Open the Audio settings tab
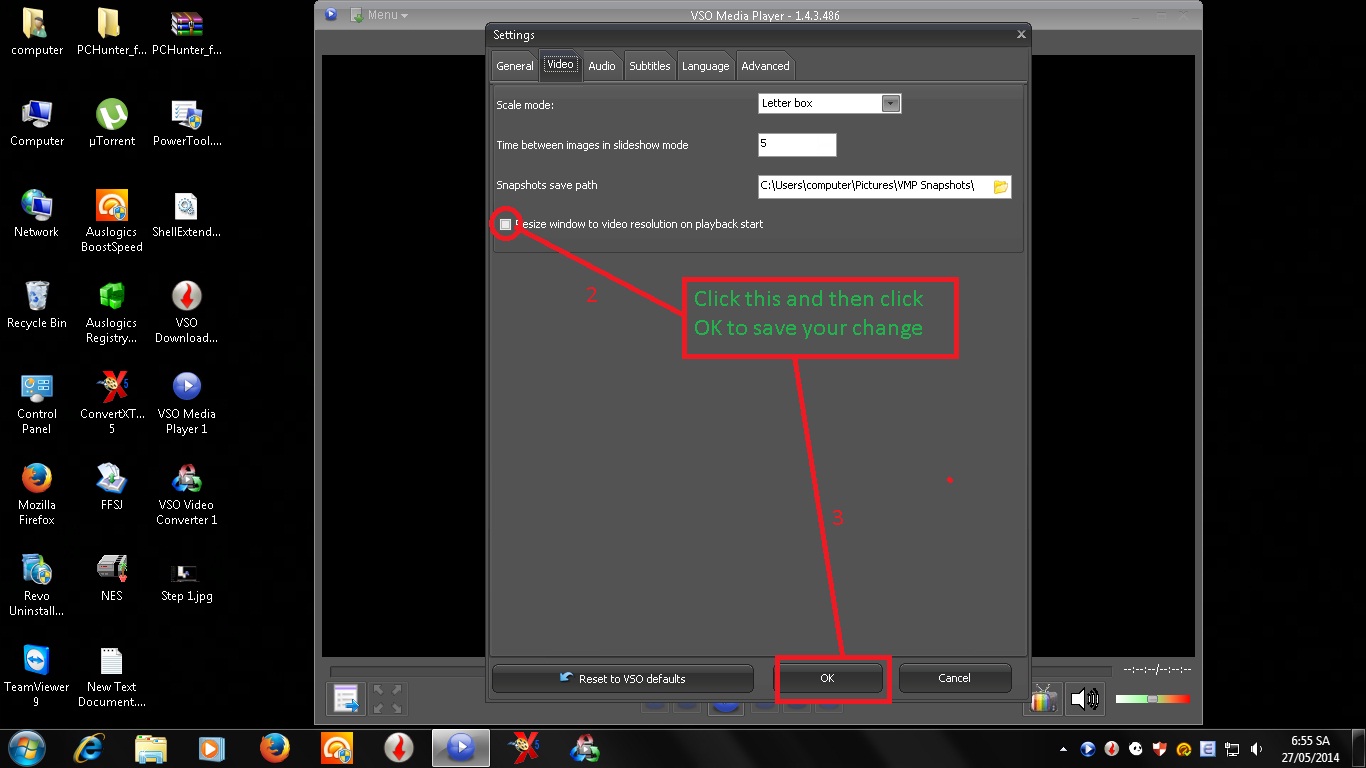Screen dimensions: 1366x768 pos(602,66)
